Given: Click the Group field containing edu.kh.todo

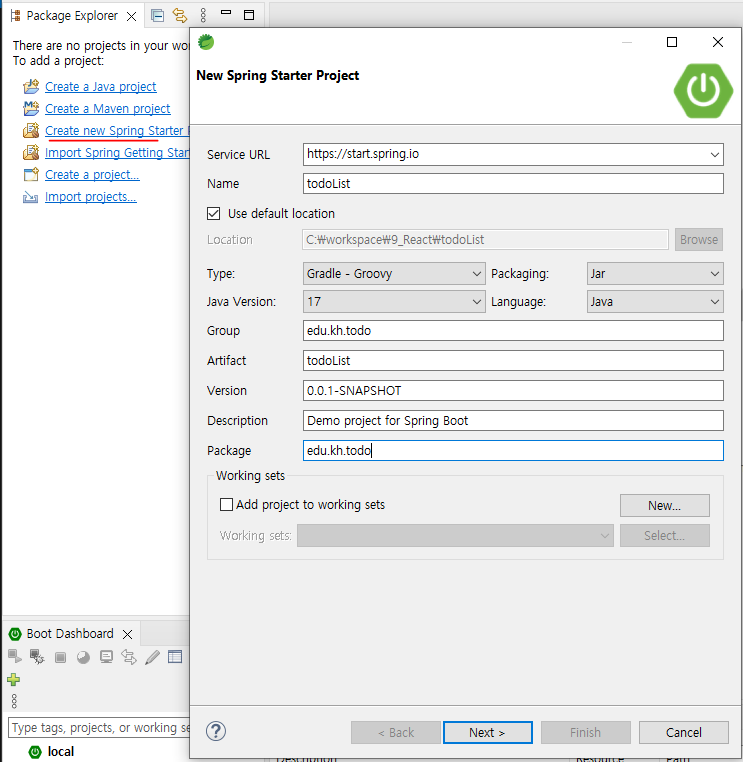Looking at the screenshot, I should click(x=513, y=330).
